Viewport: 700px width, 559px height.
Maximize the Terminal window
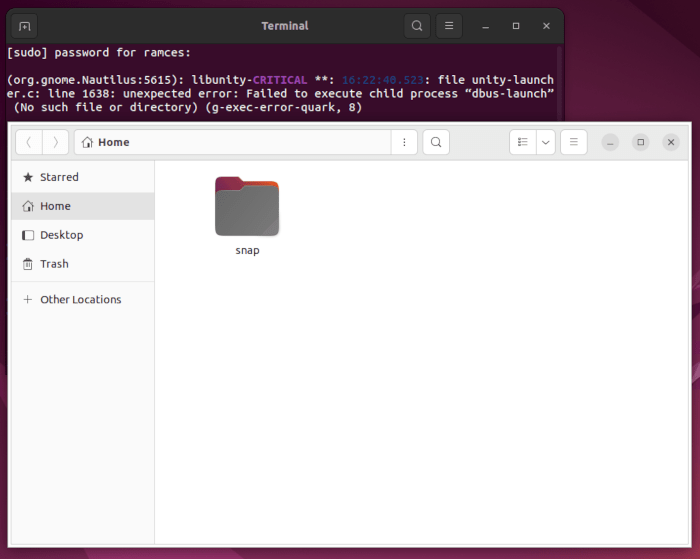(516, 26)
